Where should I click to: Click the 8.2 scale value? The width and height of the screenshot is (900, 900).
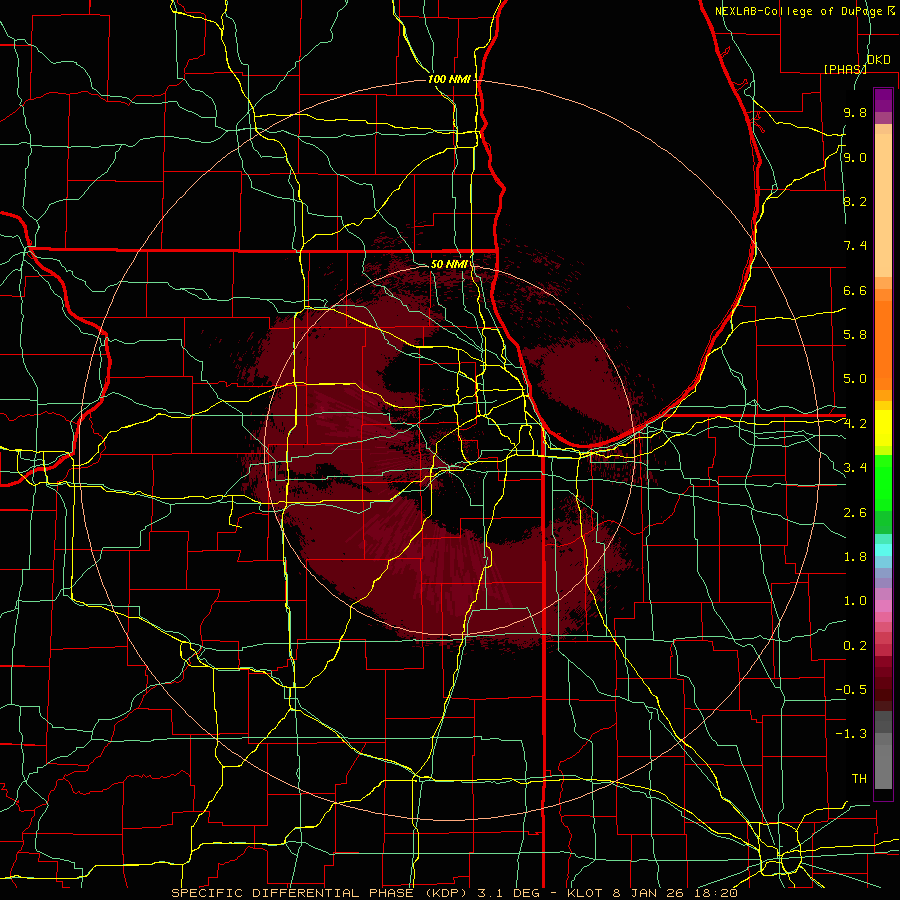855,201
